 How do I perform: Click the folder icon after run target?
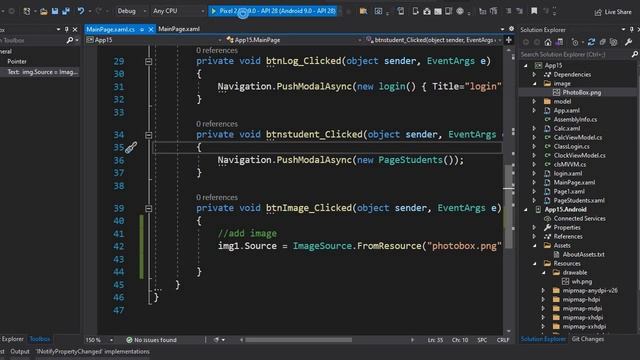363,11
